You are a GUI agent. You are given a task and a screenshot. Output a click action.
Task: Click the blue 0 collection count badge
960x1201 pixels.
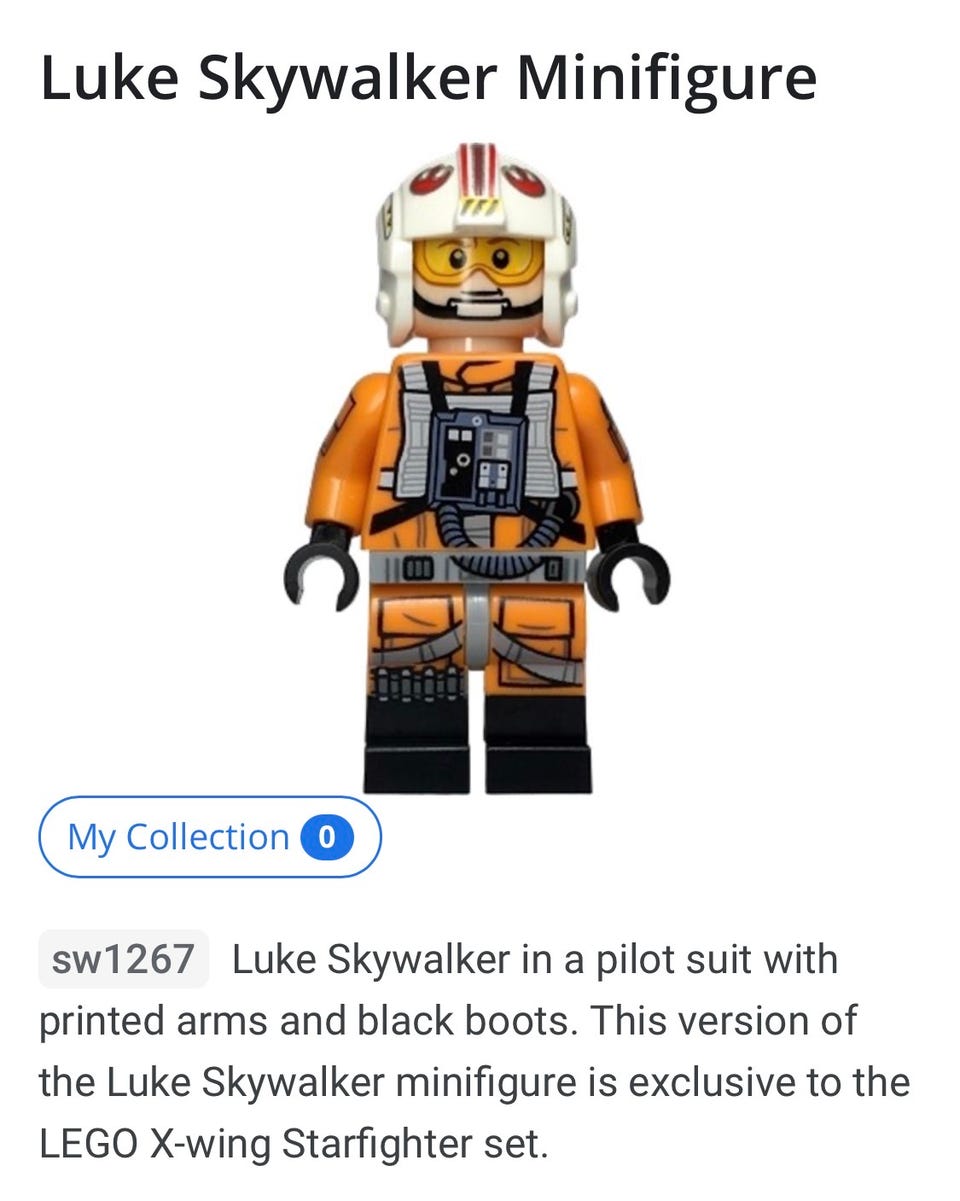click(x=327, y=837)
